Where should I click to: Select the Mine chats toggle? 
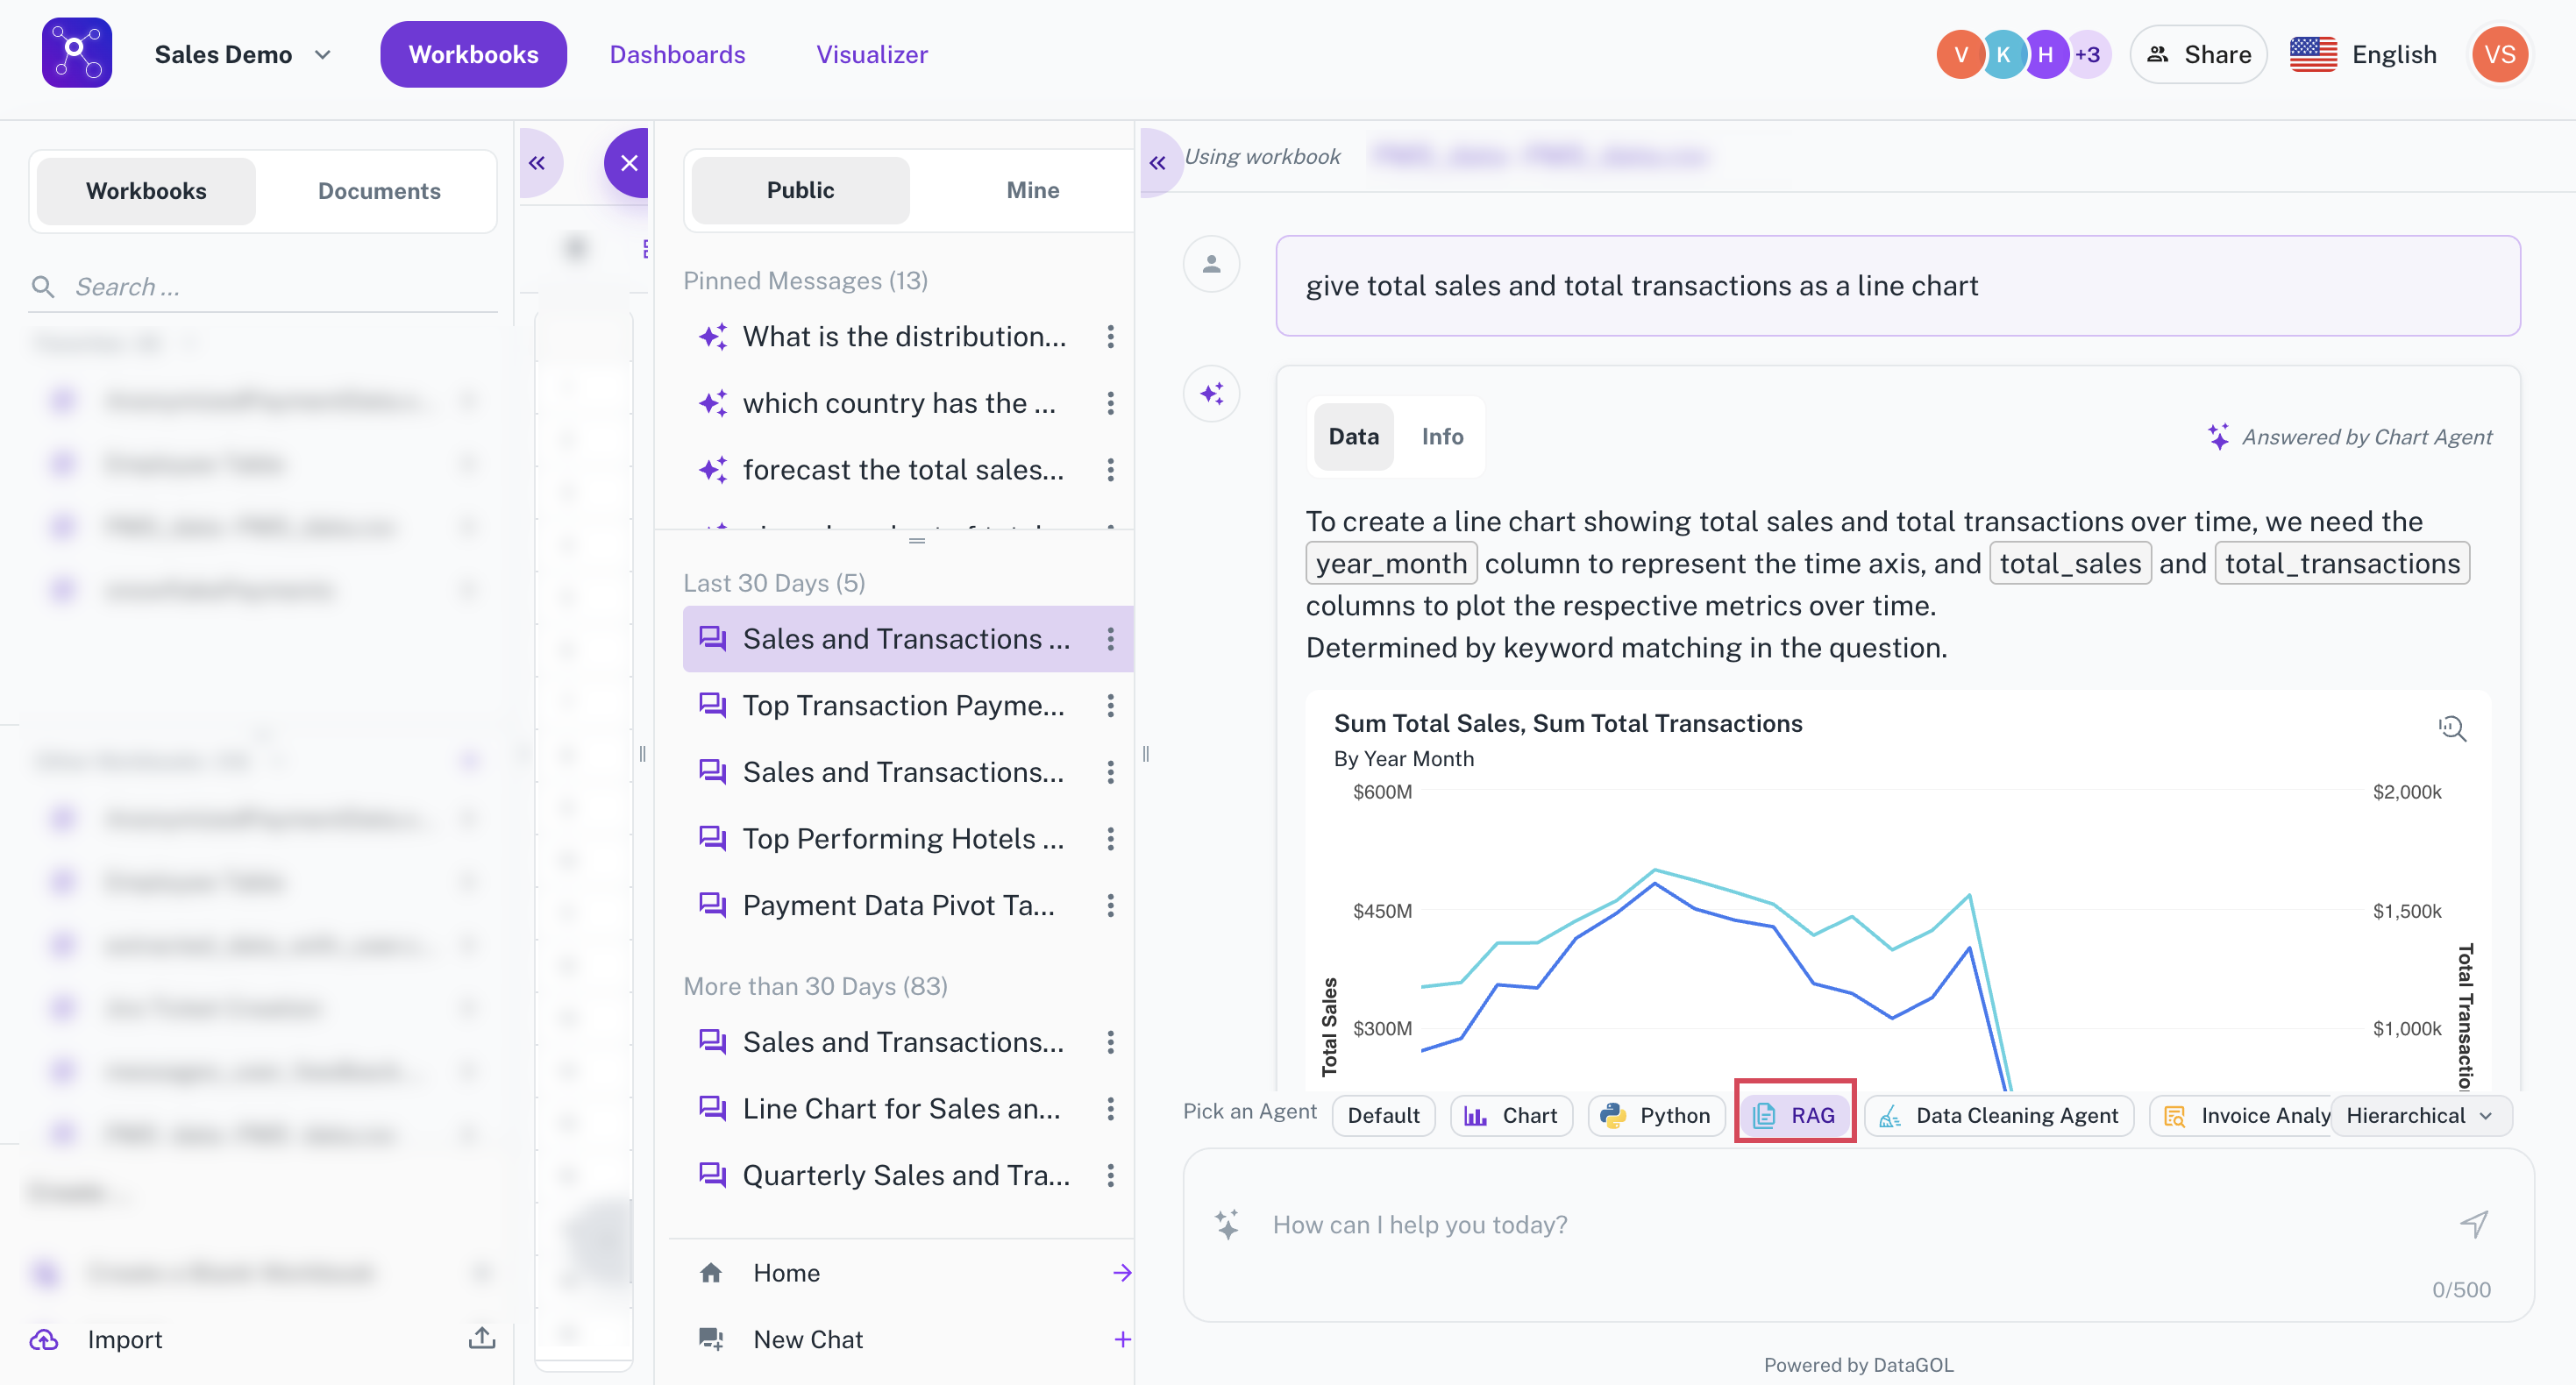click(1032, 190)
